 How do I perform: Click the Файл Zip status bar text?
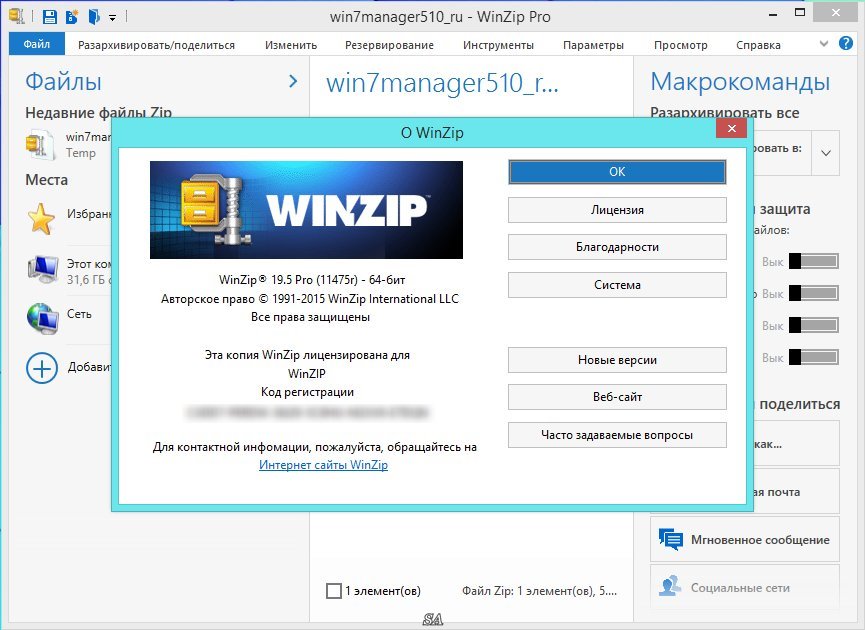click(539, 591)
